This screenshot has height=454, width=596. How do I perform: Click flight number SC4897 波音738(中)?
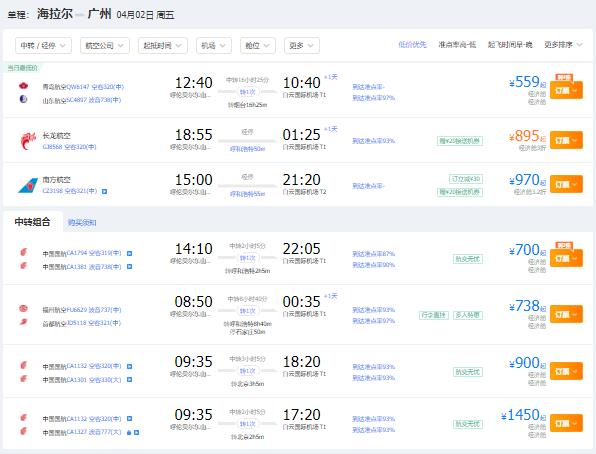tap(94, 100)
